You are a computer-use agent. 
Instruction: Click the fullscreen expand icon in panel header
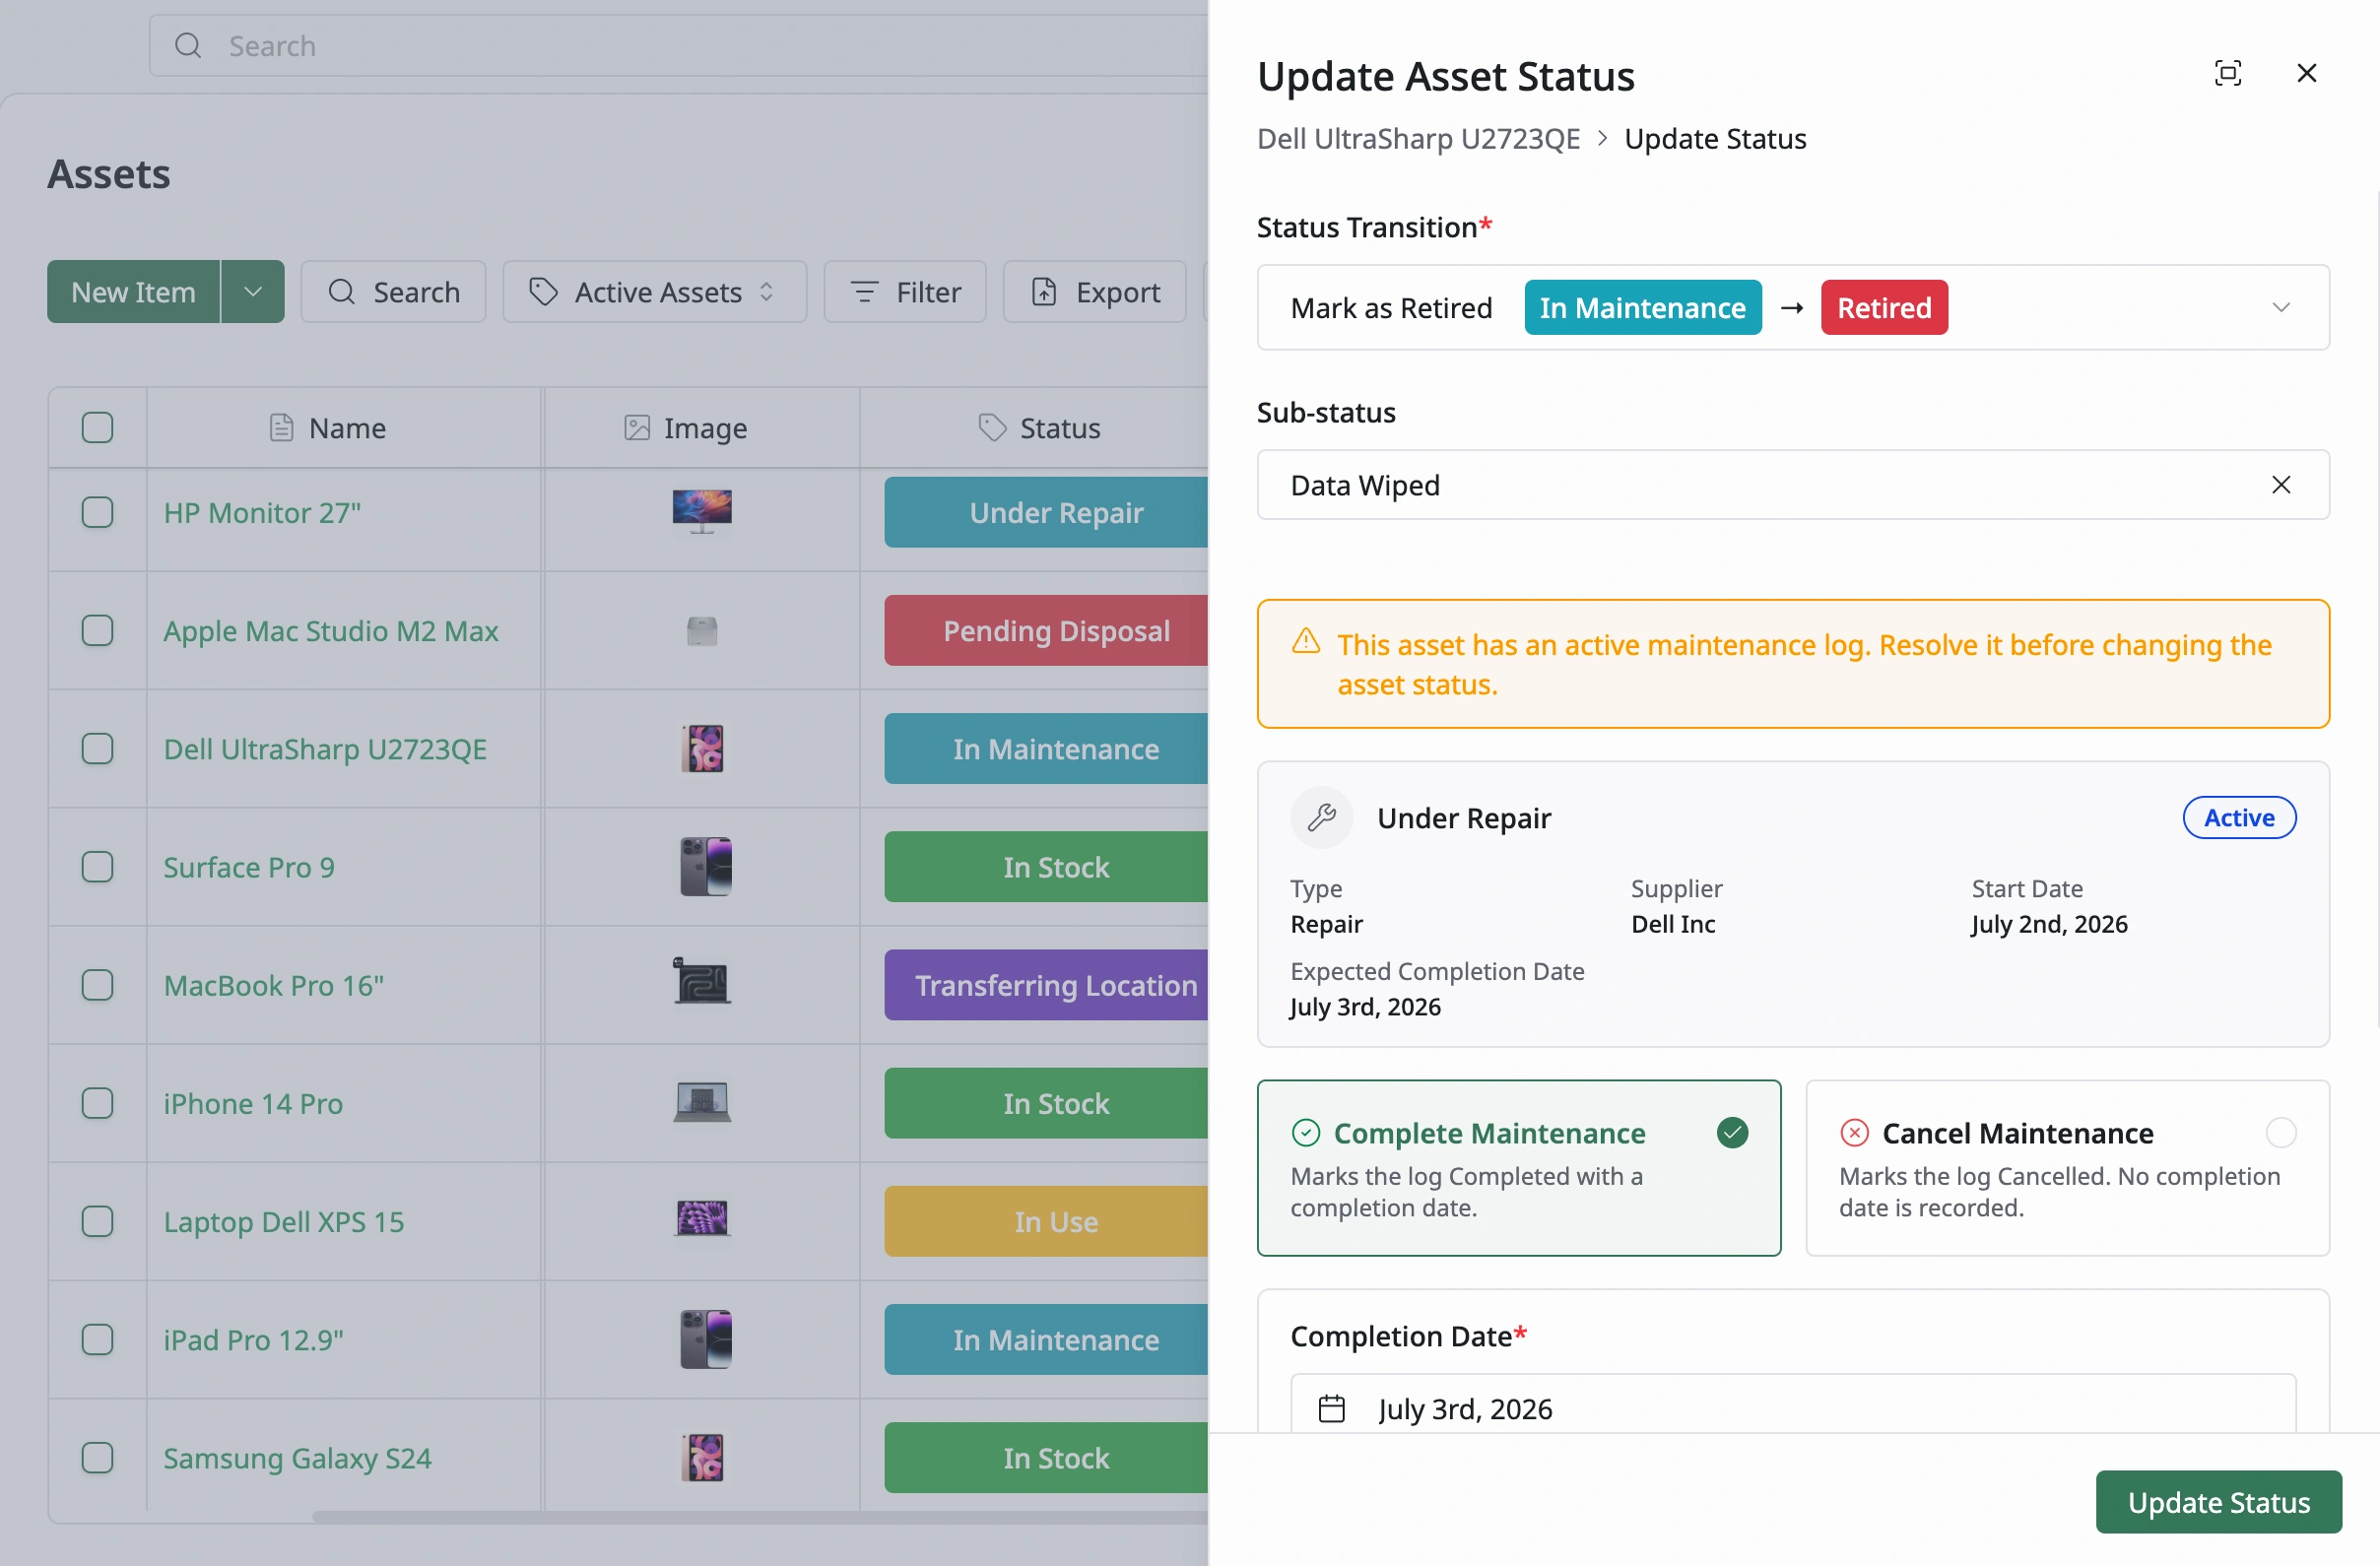[2227, 73]
